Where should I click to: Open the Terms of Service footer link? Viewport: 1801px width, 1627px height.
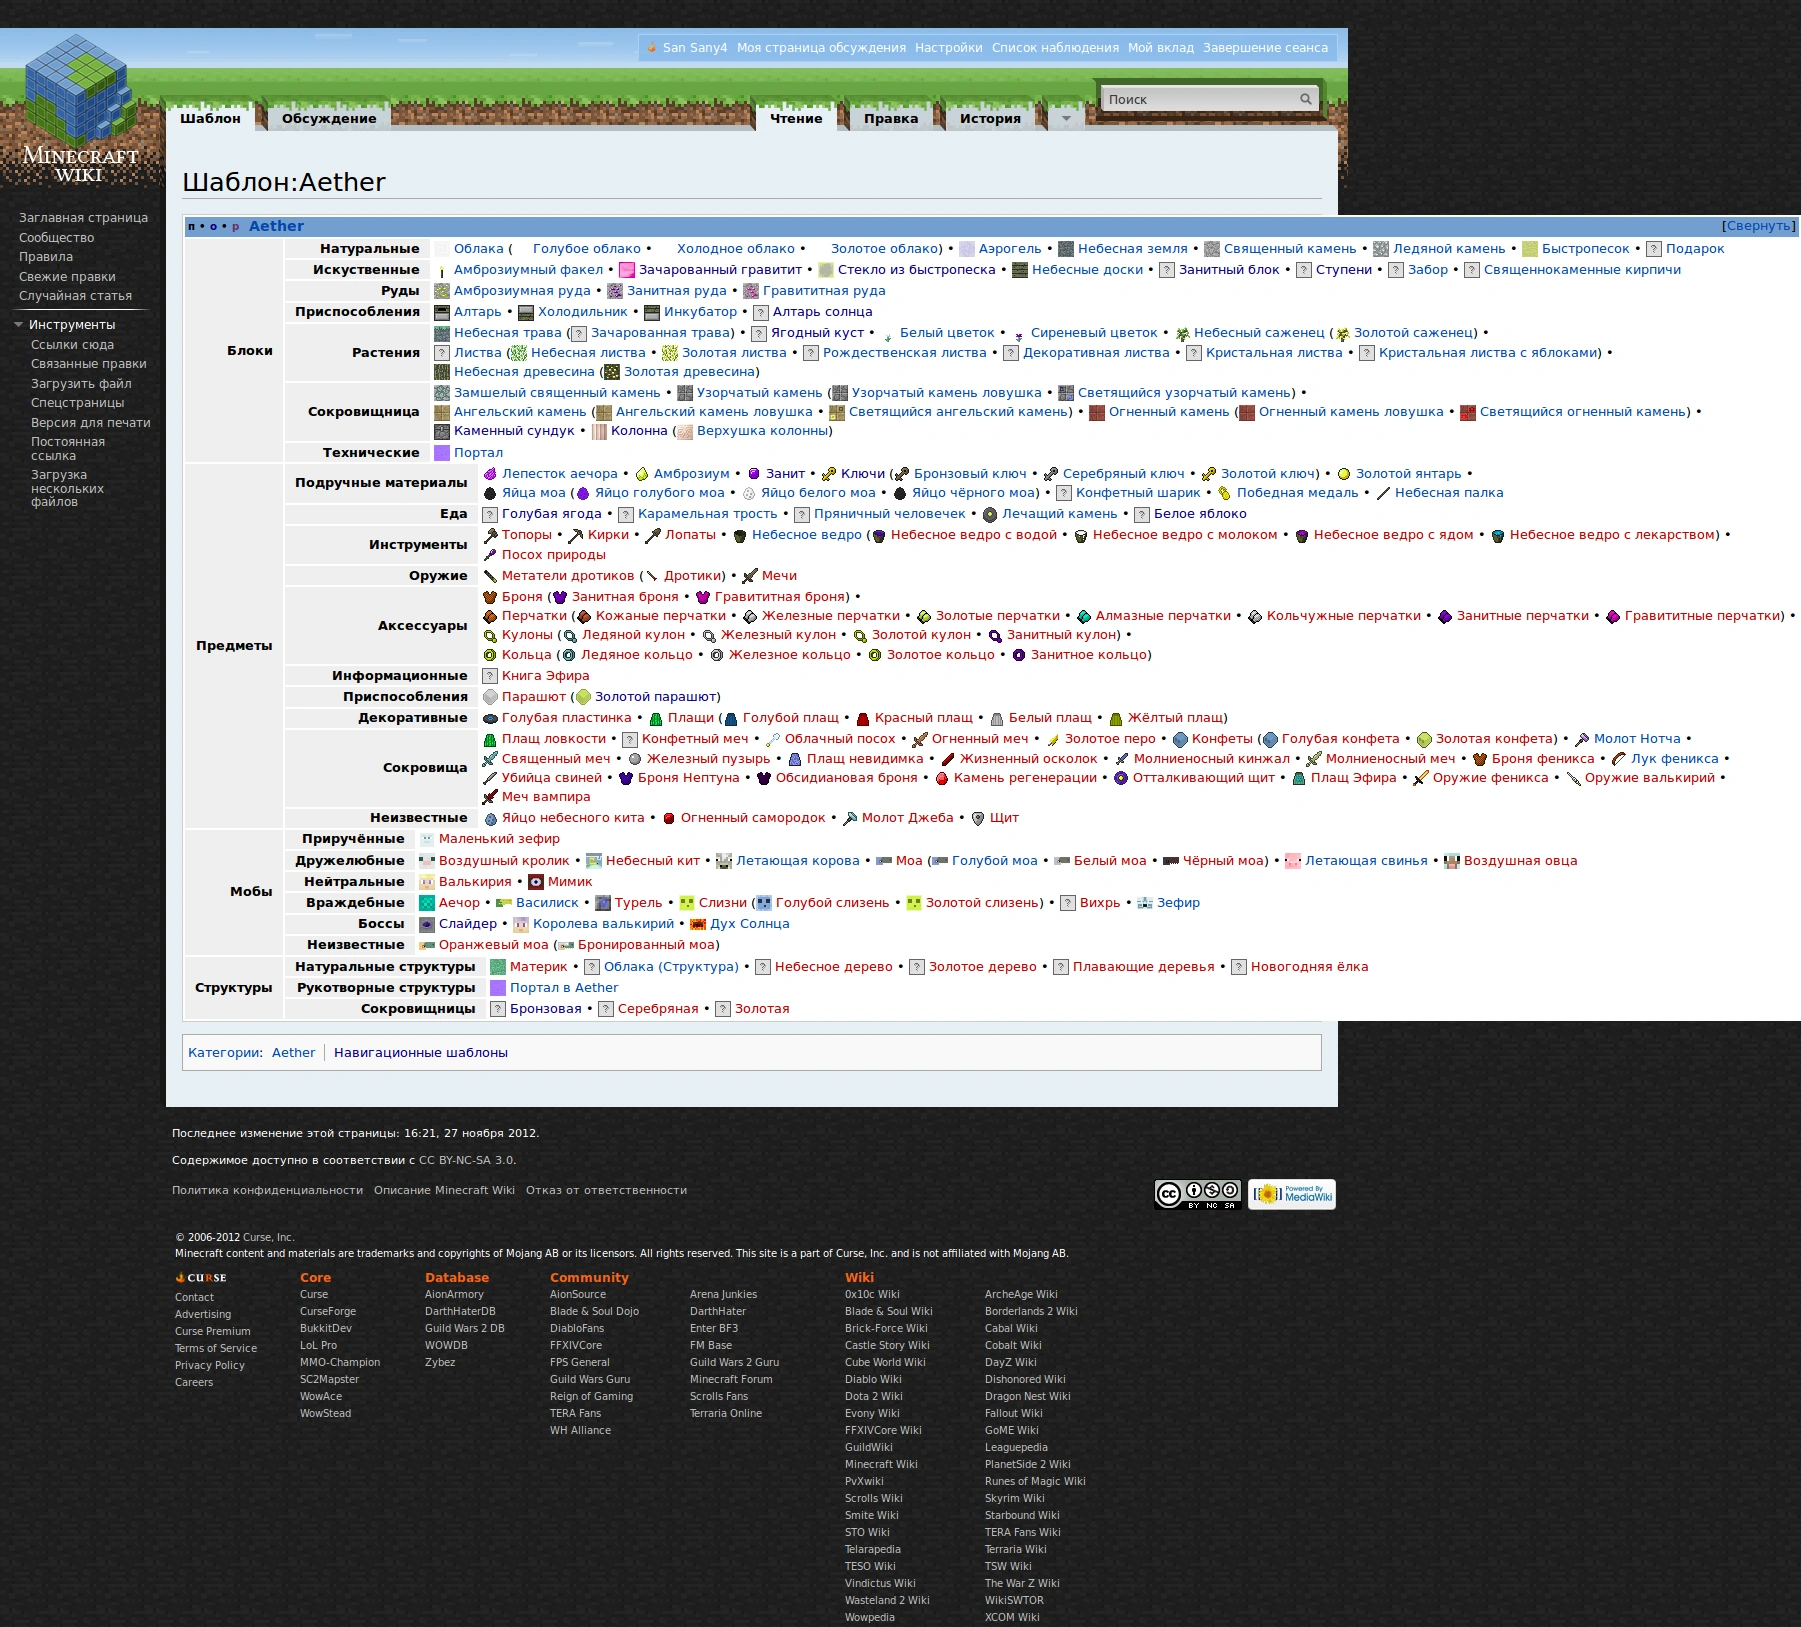216,1348
